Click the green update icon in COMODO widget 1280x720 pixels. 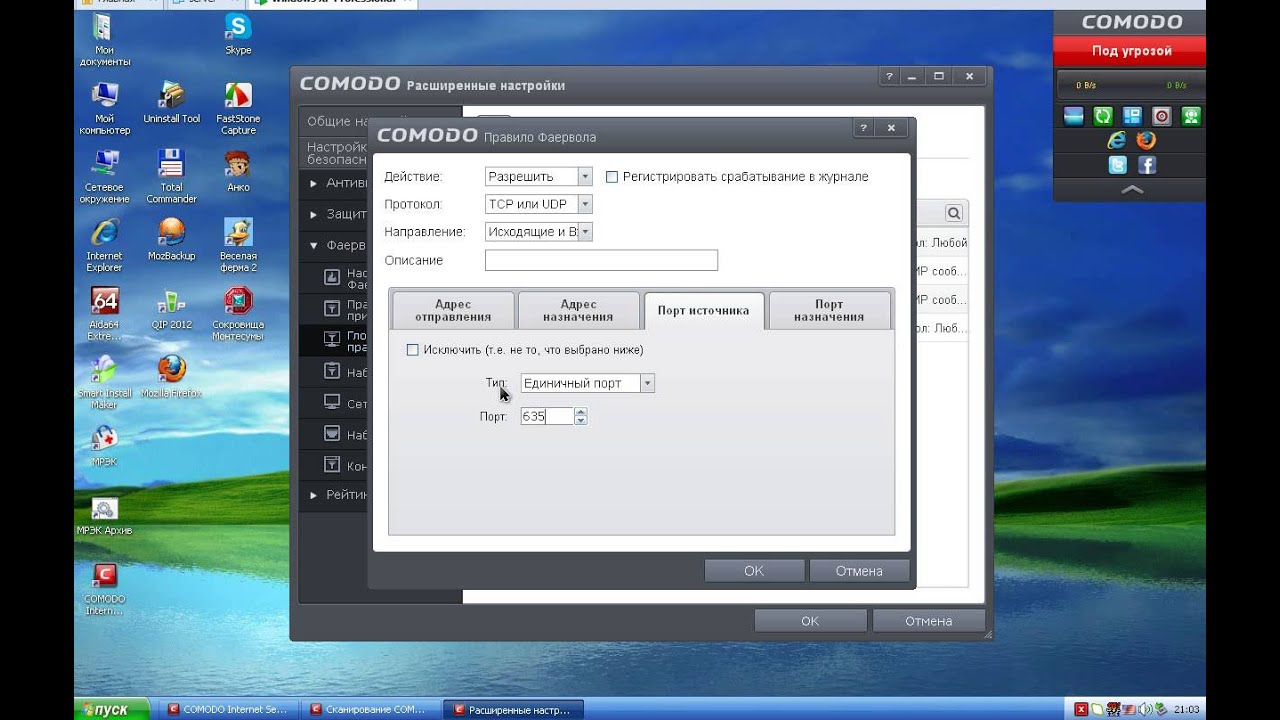tap(1103, 116)
